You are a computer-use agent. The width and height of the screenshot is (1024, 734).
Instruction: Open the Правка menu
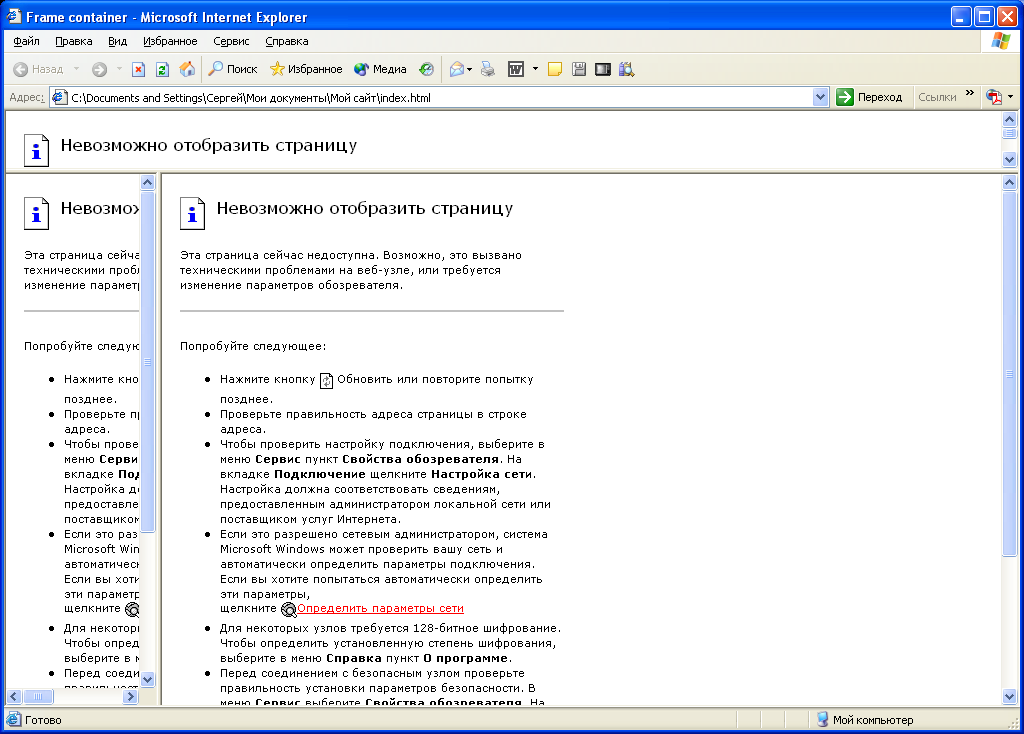pyautogui.click(x=74, y=41)
